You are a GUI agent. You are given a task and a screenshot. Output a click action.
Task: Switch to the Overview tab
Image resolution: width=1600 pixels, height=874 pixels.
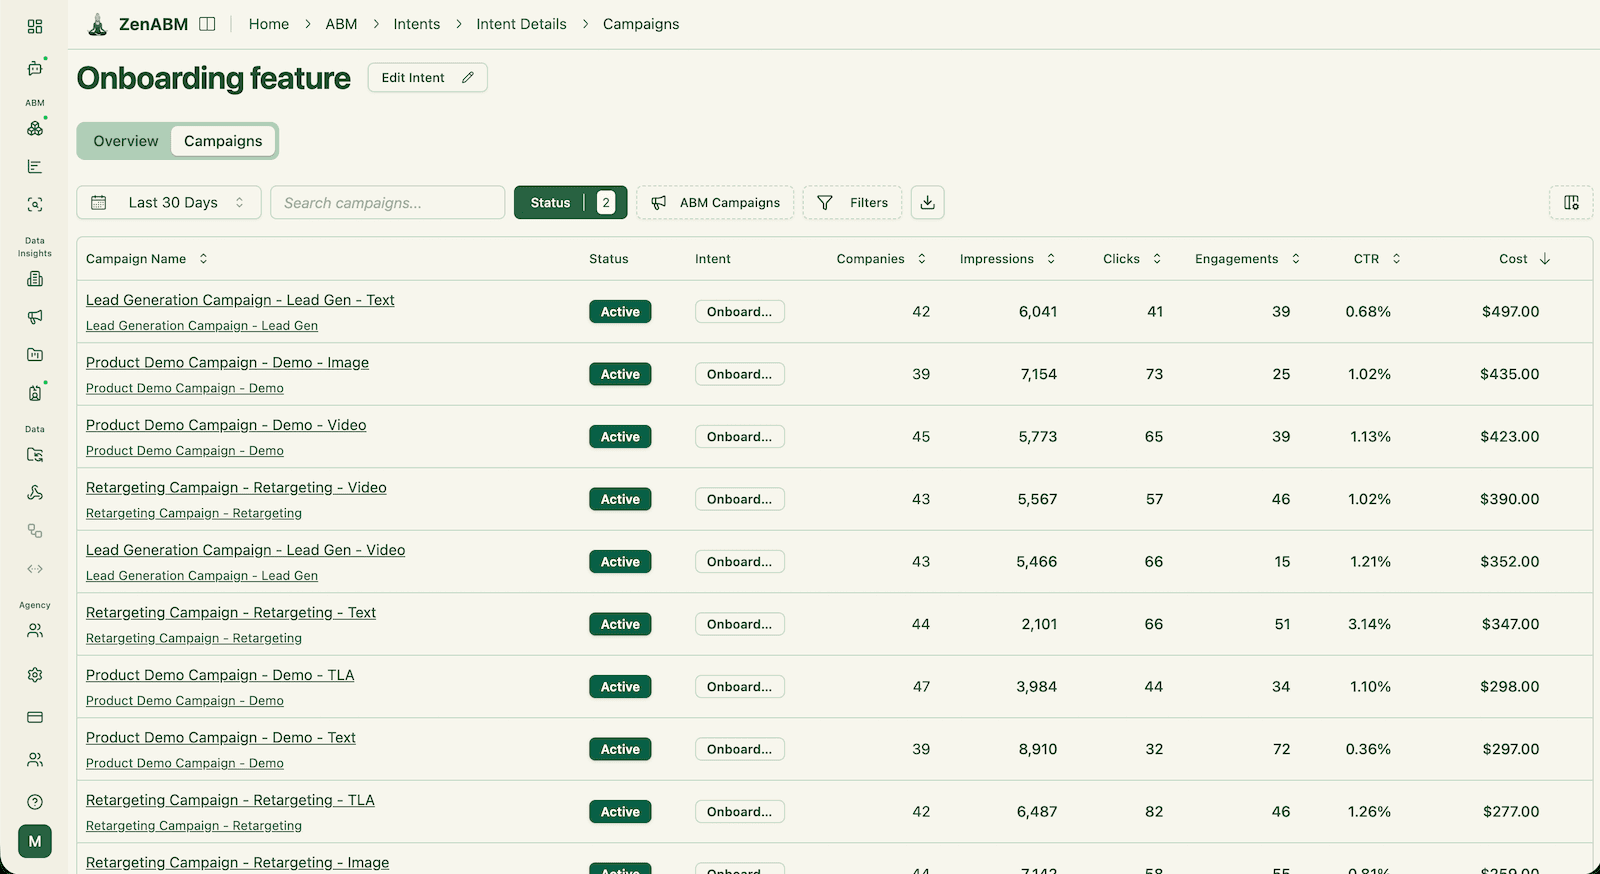(x=126, y=141)
